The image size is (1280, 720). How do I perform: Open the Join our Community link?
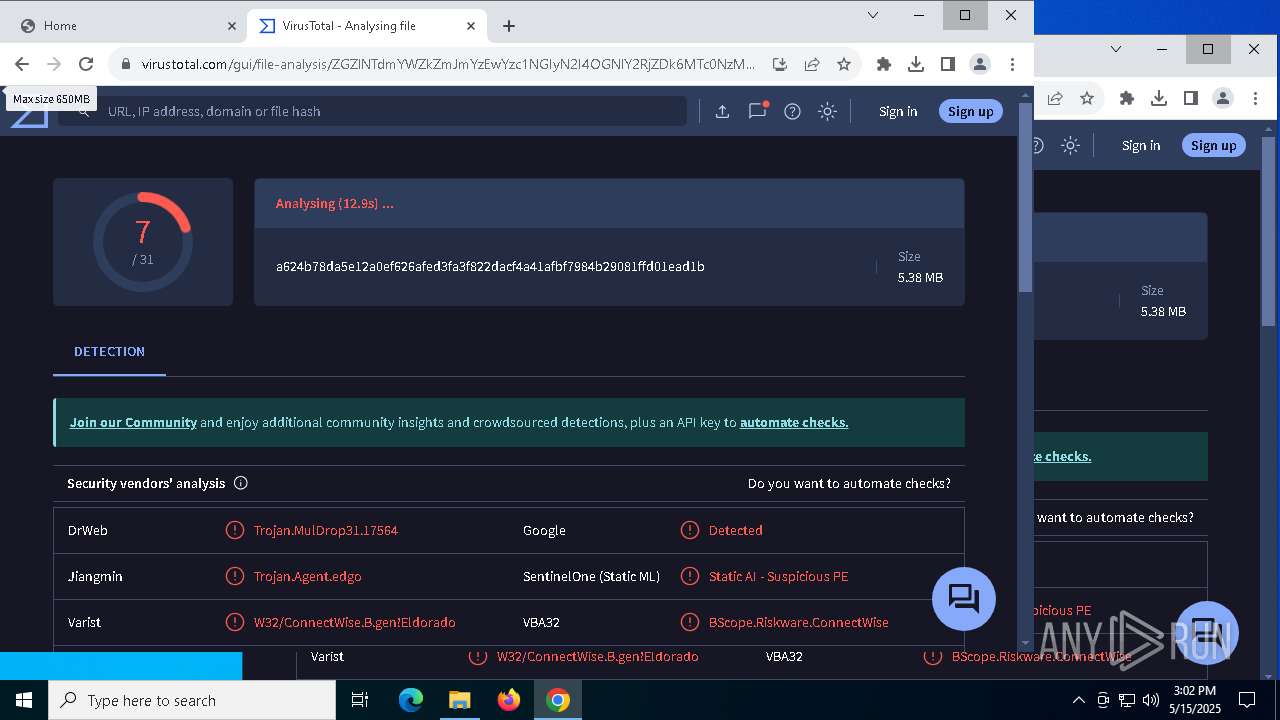pyautogui.click(x=133, y=422)
